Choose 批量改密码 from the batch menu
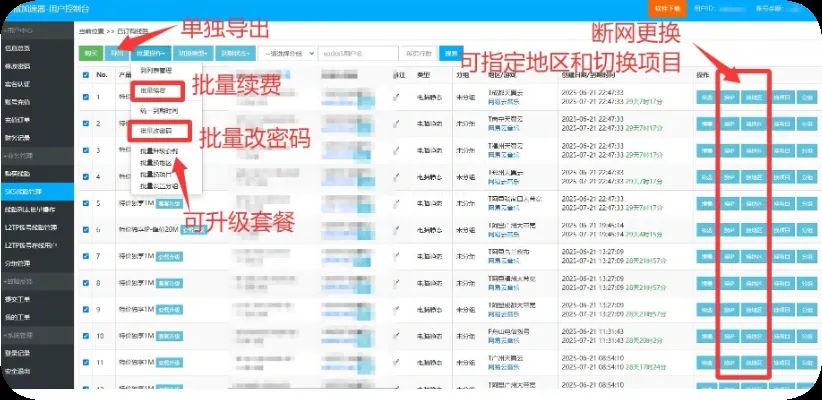822x400 pixels. 157,131
